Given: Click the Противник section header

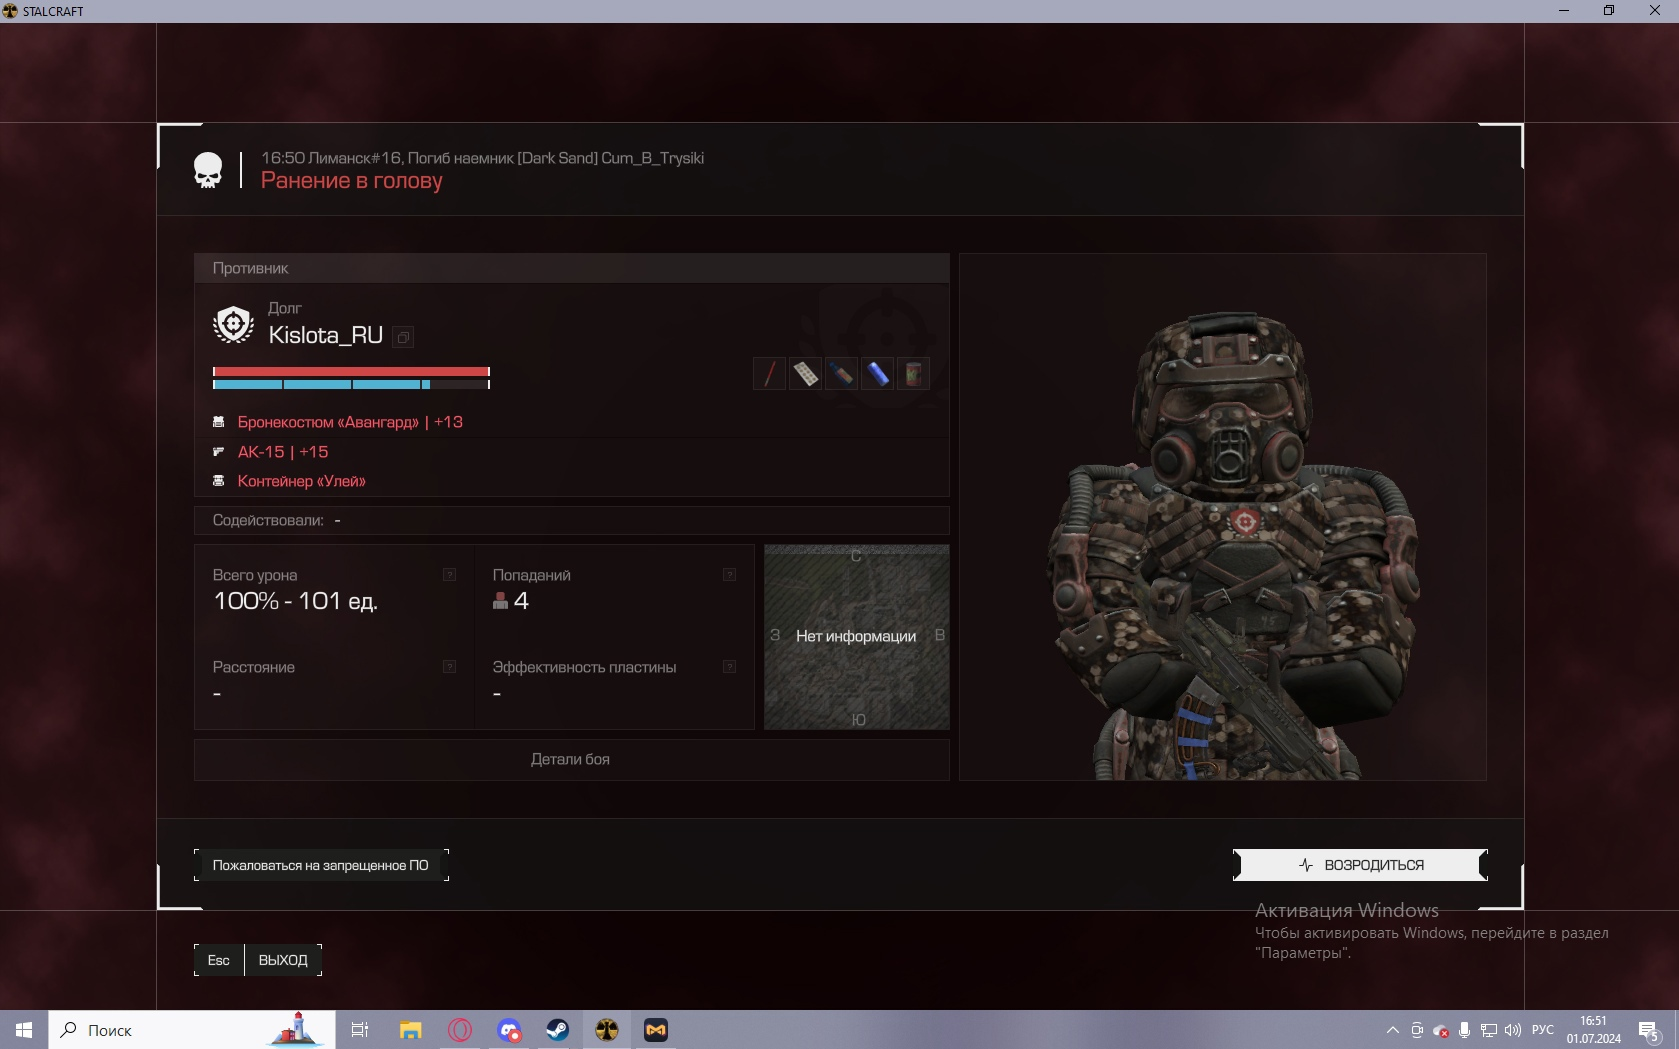Looking at the screenshot, I should click(x=571, y=268).
